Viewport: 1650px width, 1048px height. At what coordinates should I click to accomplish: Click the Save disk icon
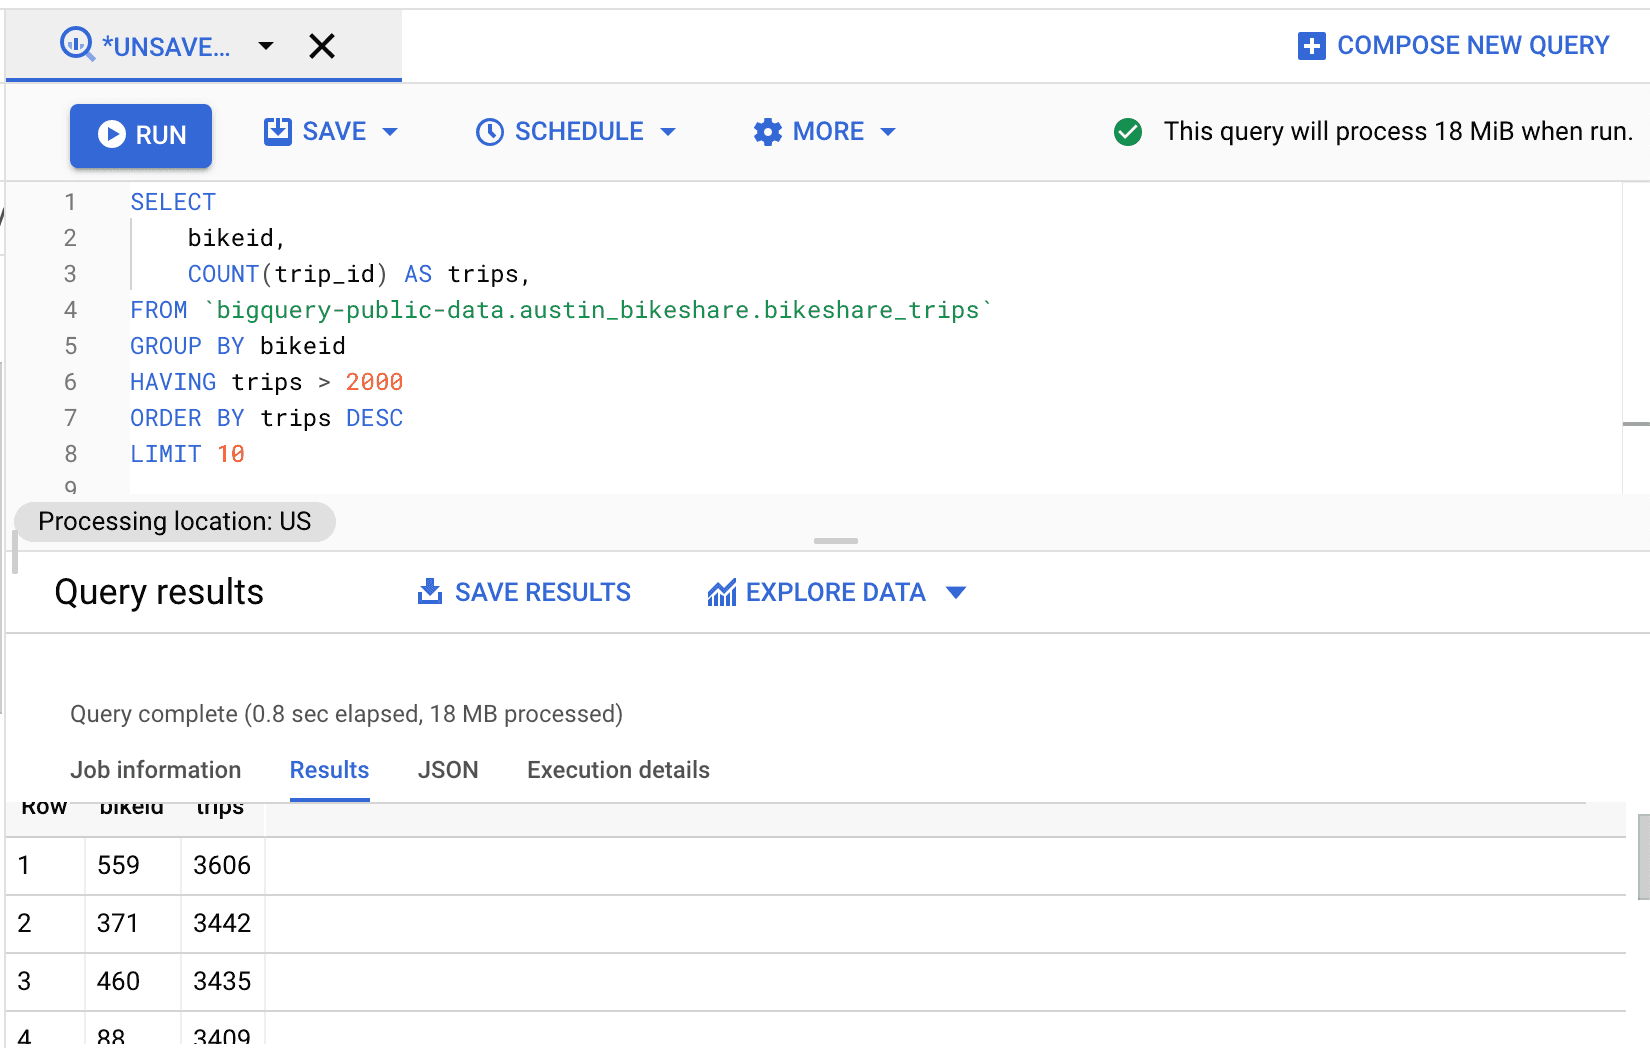click(x=277, y=132)
